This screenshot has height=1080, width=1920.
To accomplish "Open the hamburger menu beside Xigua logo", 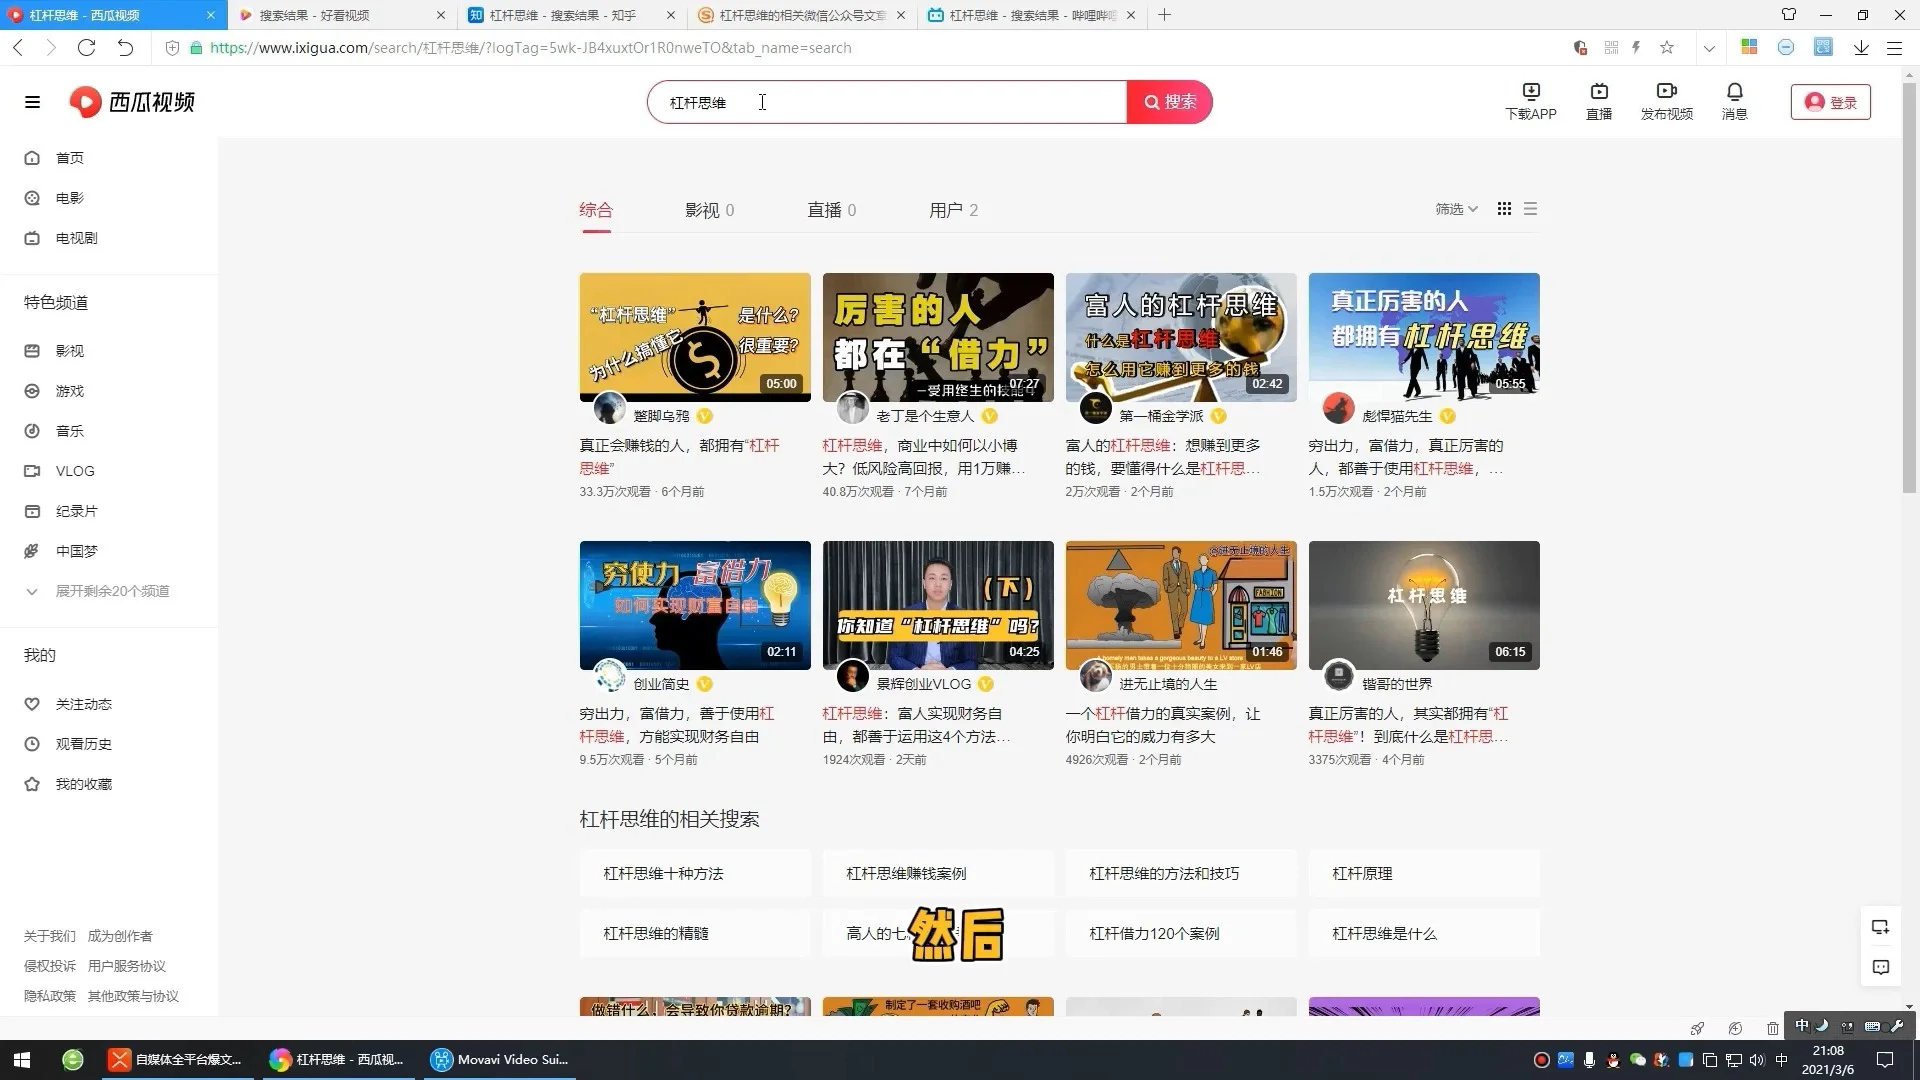I will (32, 102).
